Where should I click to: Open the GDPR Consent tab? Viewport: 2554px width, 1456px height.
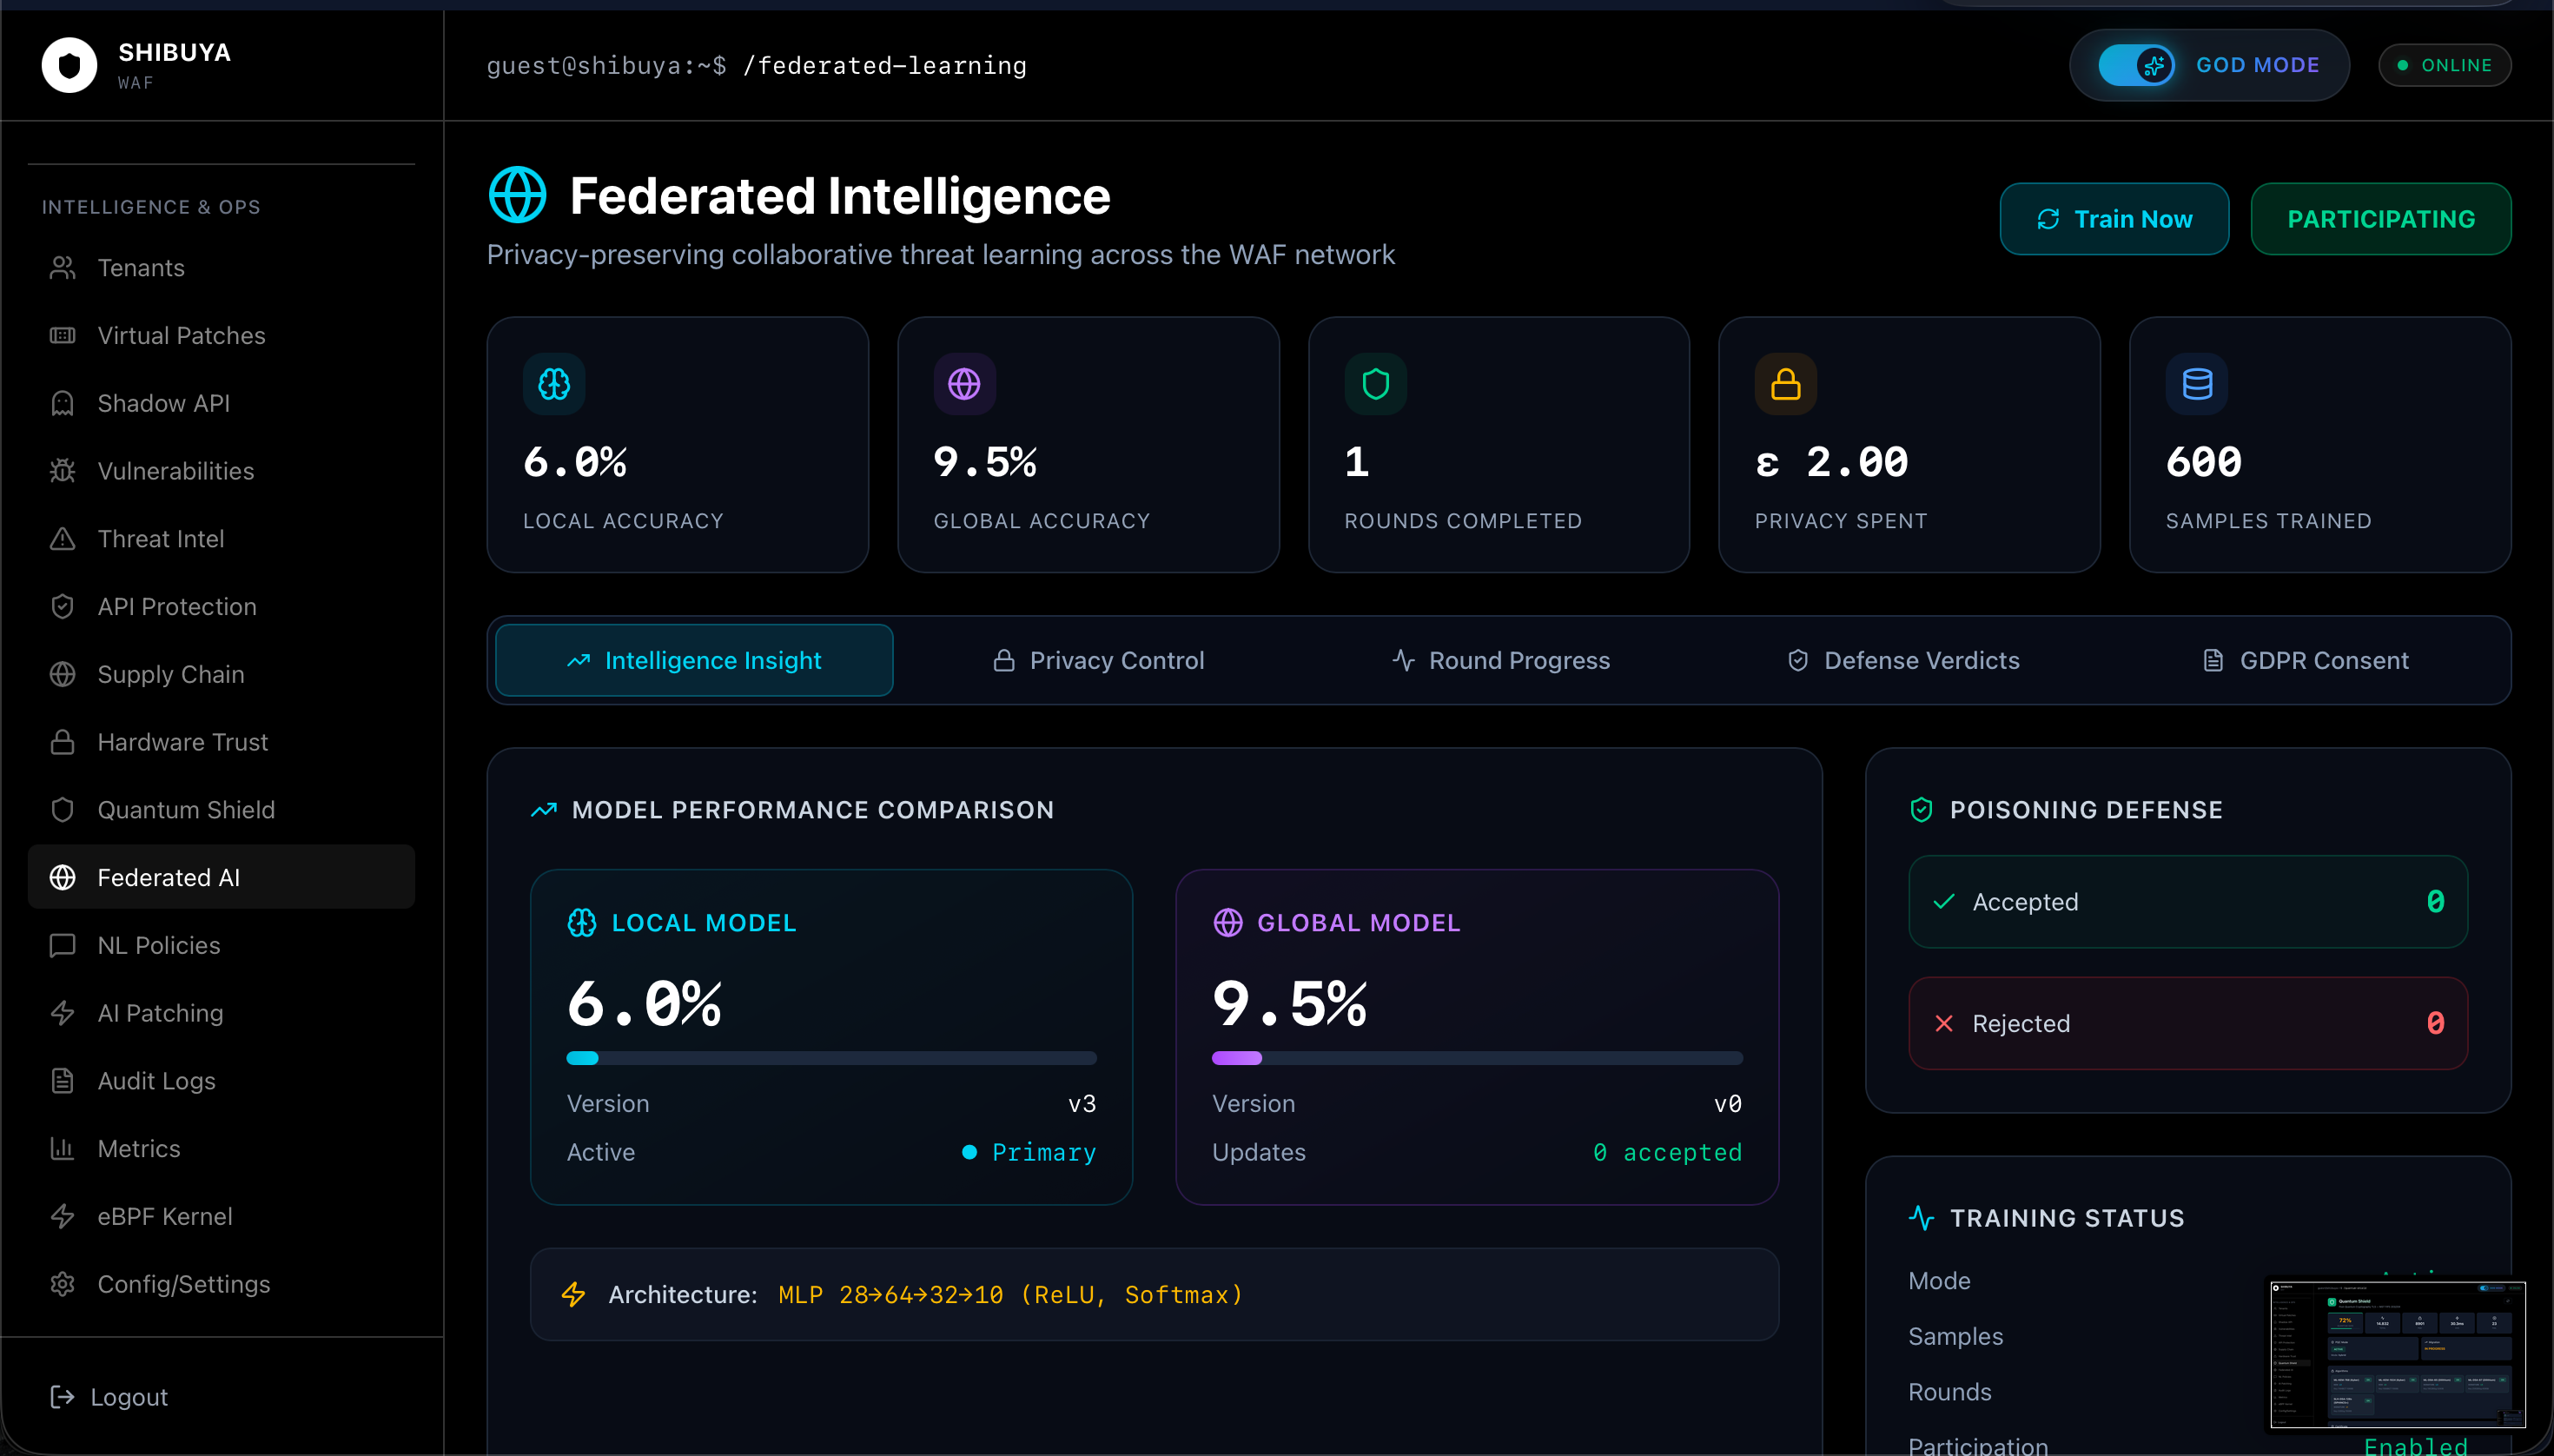[x=2305, y=660]
